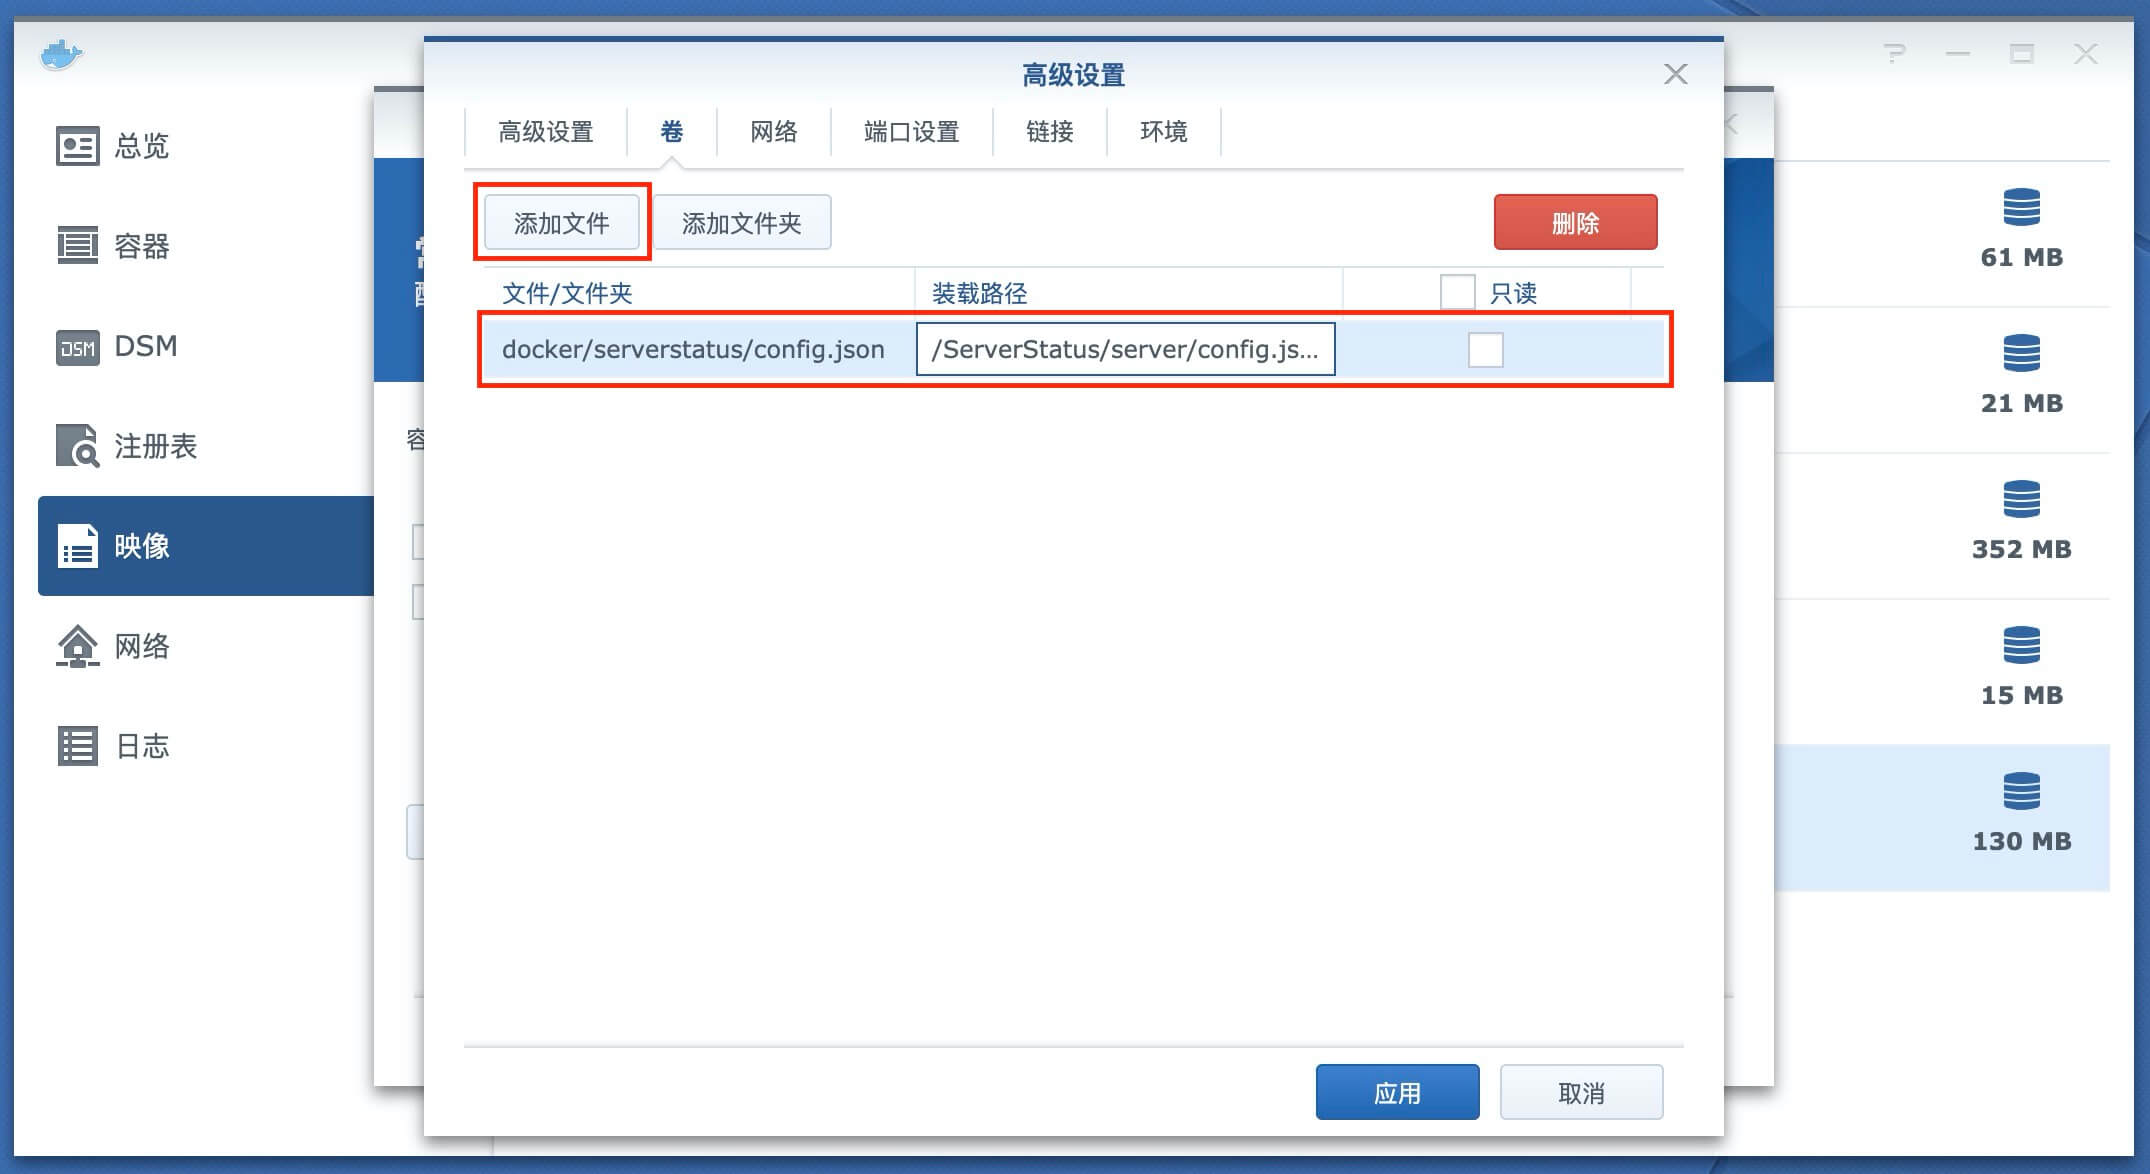Image resolution: width=2150 pixels, height=1174 pixels.
Task: Click the 352 MB image size icon
Action: pos(2021,499)
